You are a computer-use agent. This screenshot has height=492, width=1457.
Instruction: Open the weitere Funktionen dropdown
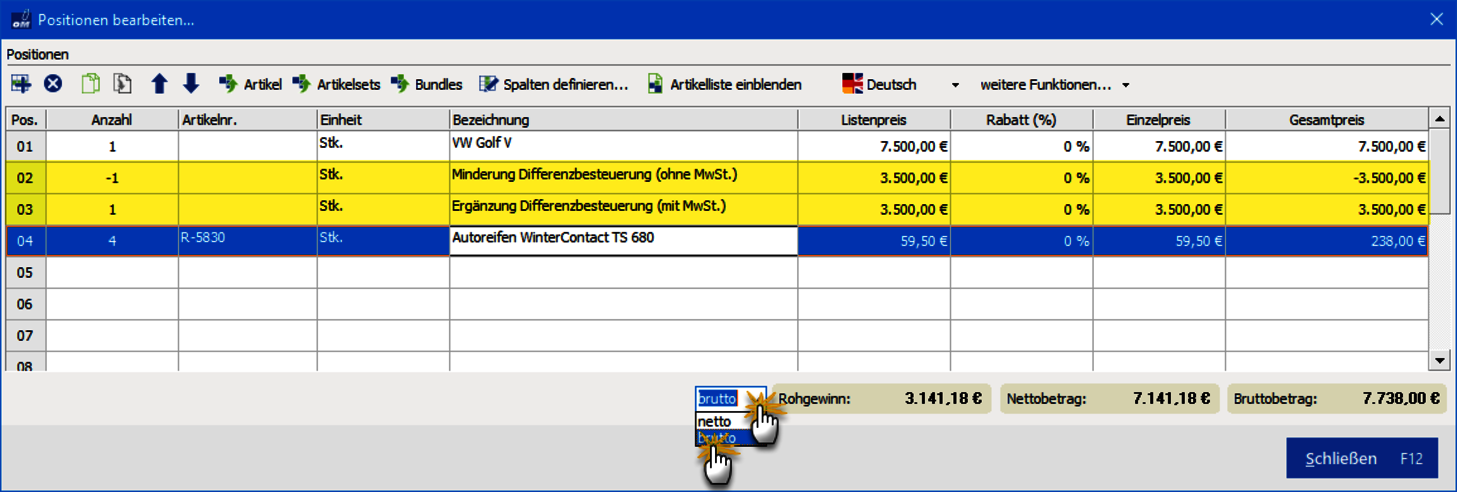(1055, 85)
